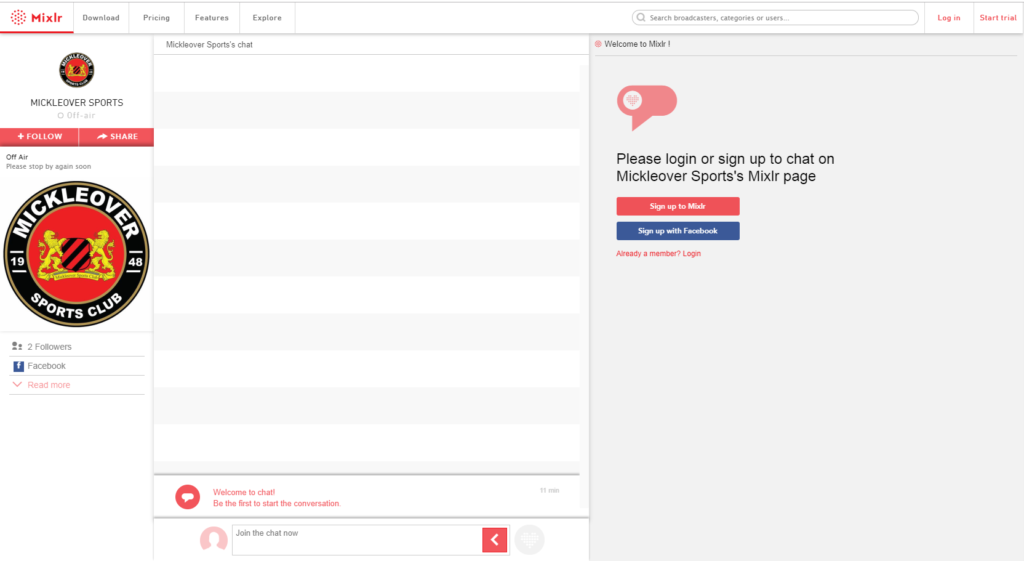Click the Welcome to Mixlr ! header
1024x561 pixels.
[637, 44]
